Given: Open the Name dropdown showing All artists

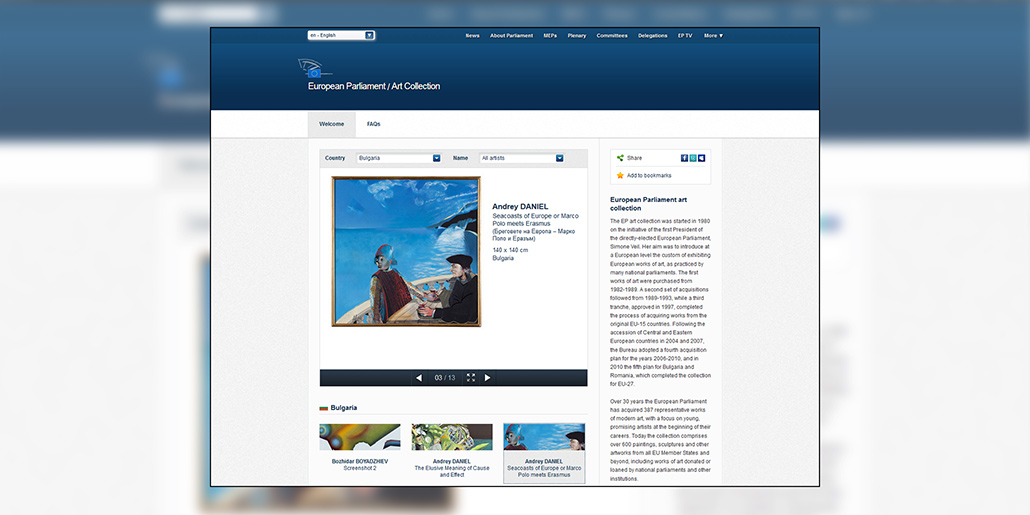Looking at the screenshot, I should [x=522, y=158].
